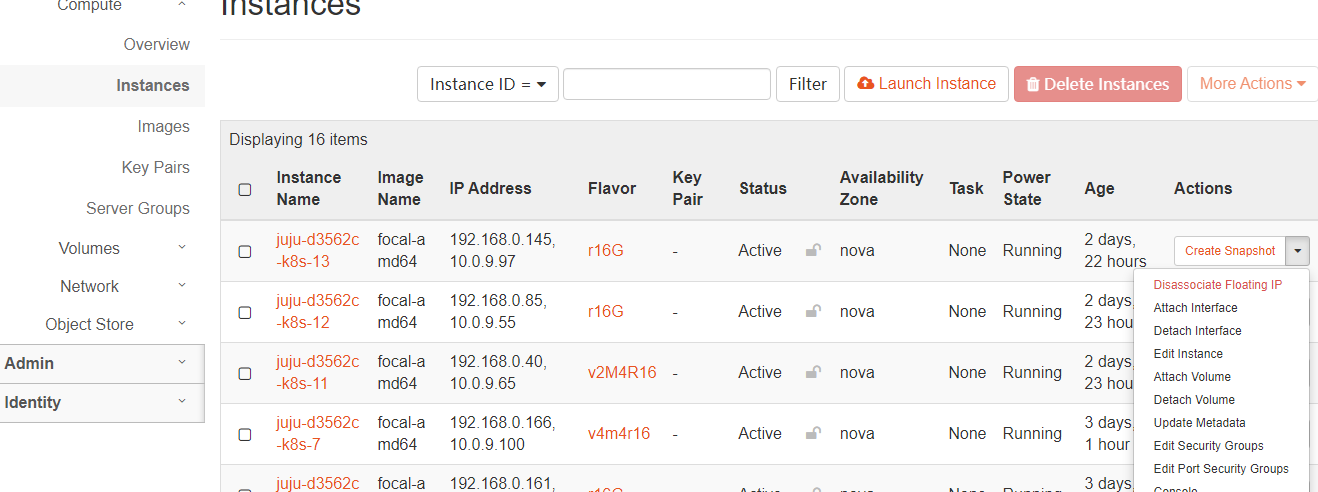Screen dimensions: 1318x492
Task: Click the Availability Zone column header
Action: [882, 188]
